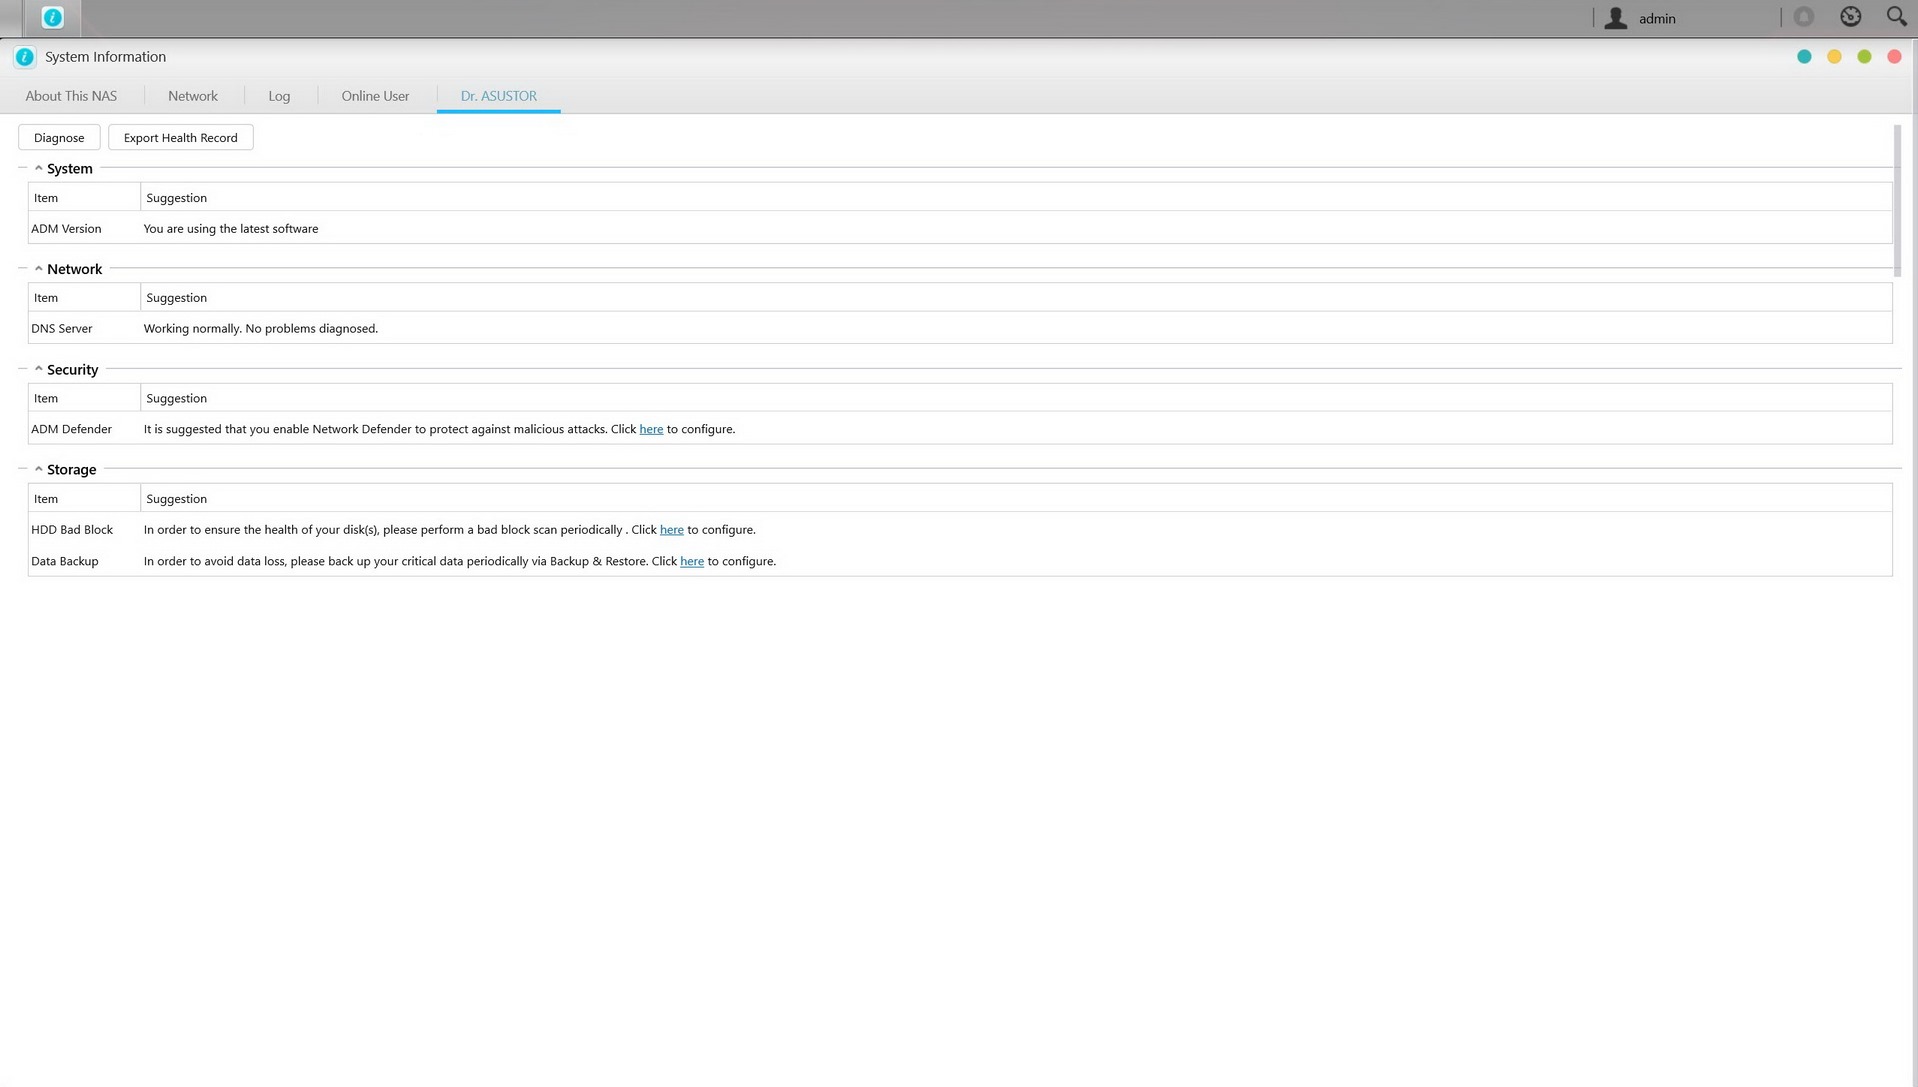The height and width of the screenshot is (1087, 1918).
Task: Open the Online User tab
Action: pyautogui.click(x=375, y=96)
